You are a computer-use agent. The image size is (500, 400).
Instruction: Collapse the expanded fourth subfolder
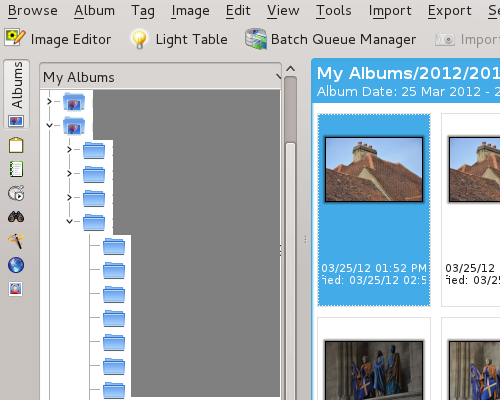(x=69, y=221)
